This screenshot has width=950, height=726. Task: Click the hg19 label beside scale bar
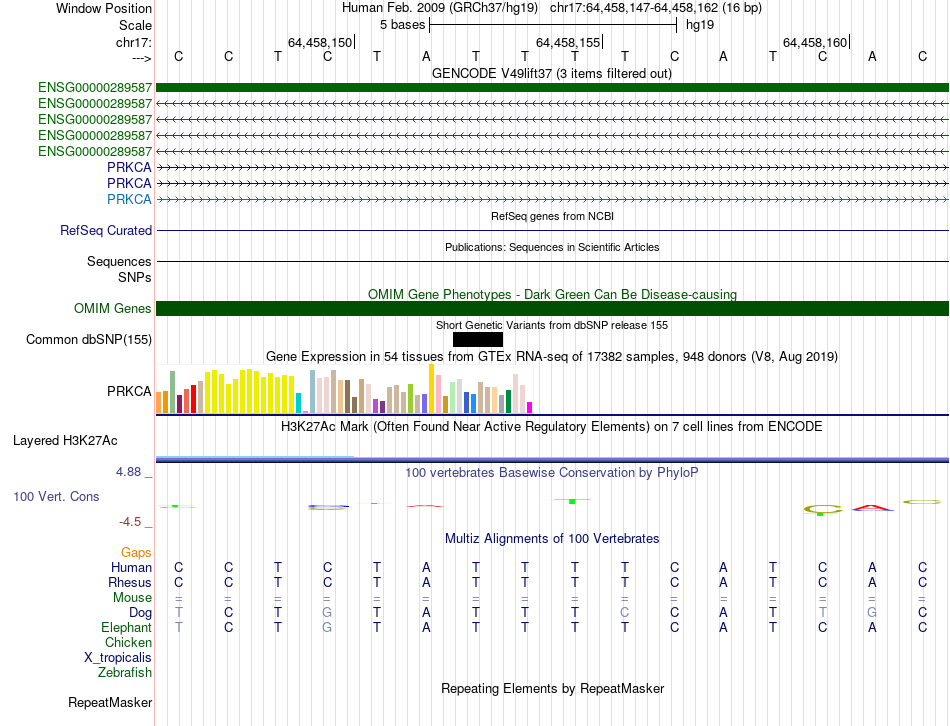700,25
